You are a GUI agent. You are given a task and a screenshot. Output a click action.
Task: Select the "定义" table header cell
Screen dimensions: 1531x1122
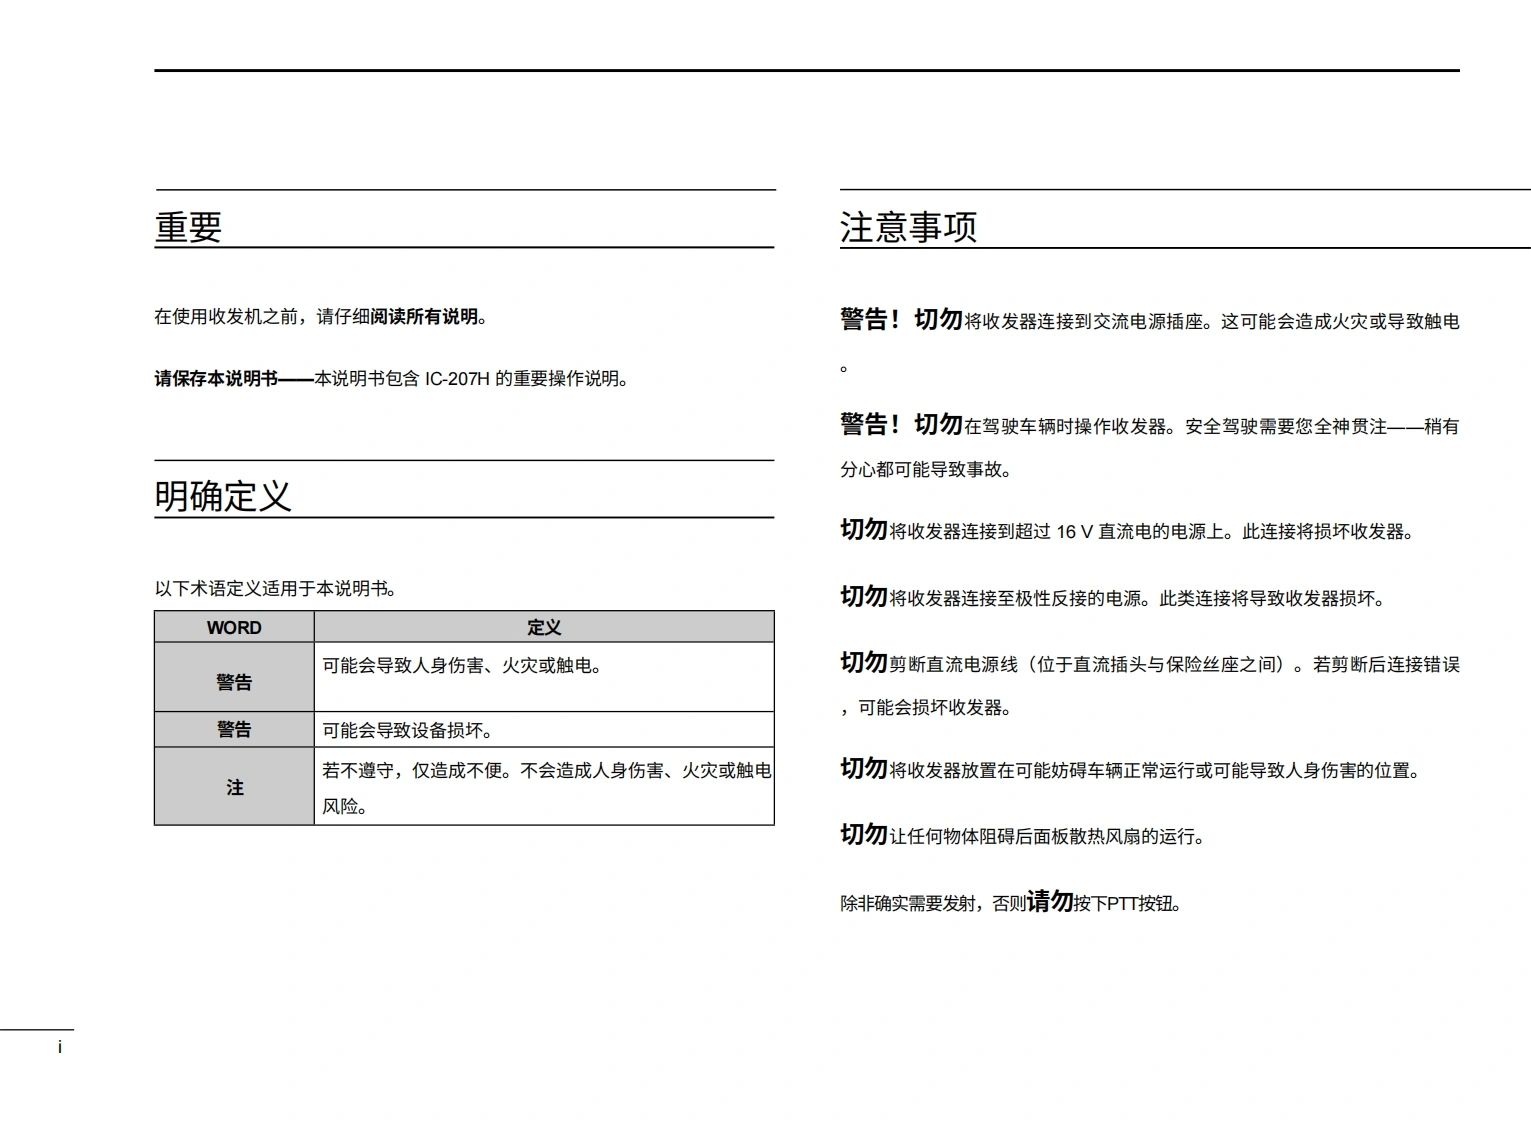544,628
